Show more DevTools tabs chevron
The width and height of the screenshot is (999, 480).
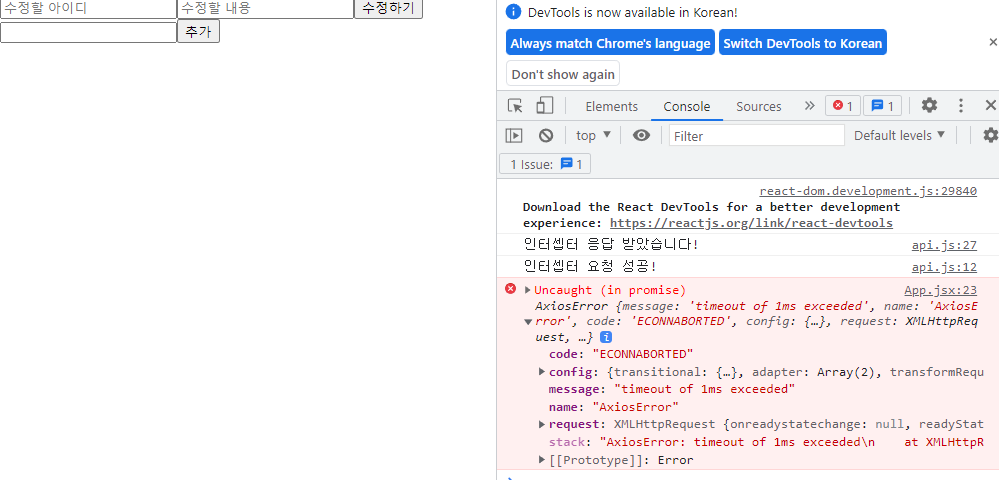[810, 106]
